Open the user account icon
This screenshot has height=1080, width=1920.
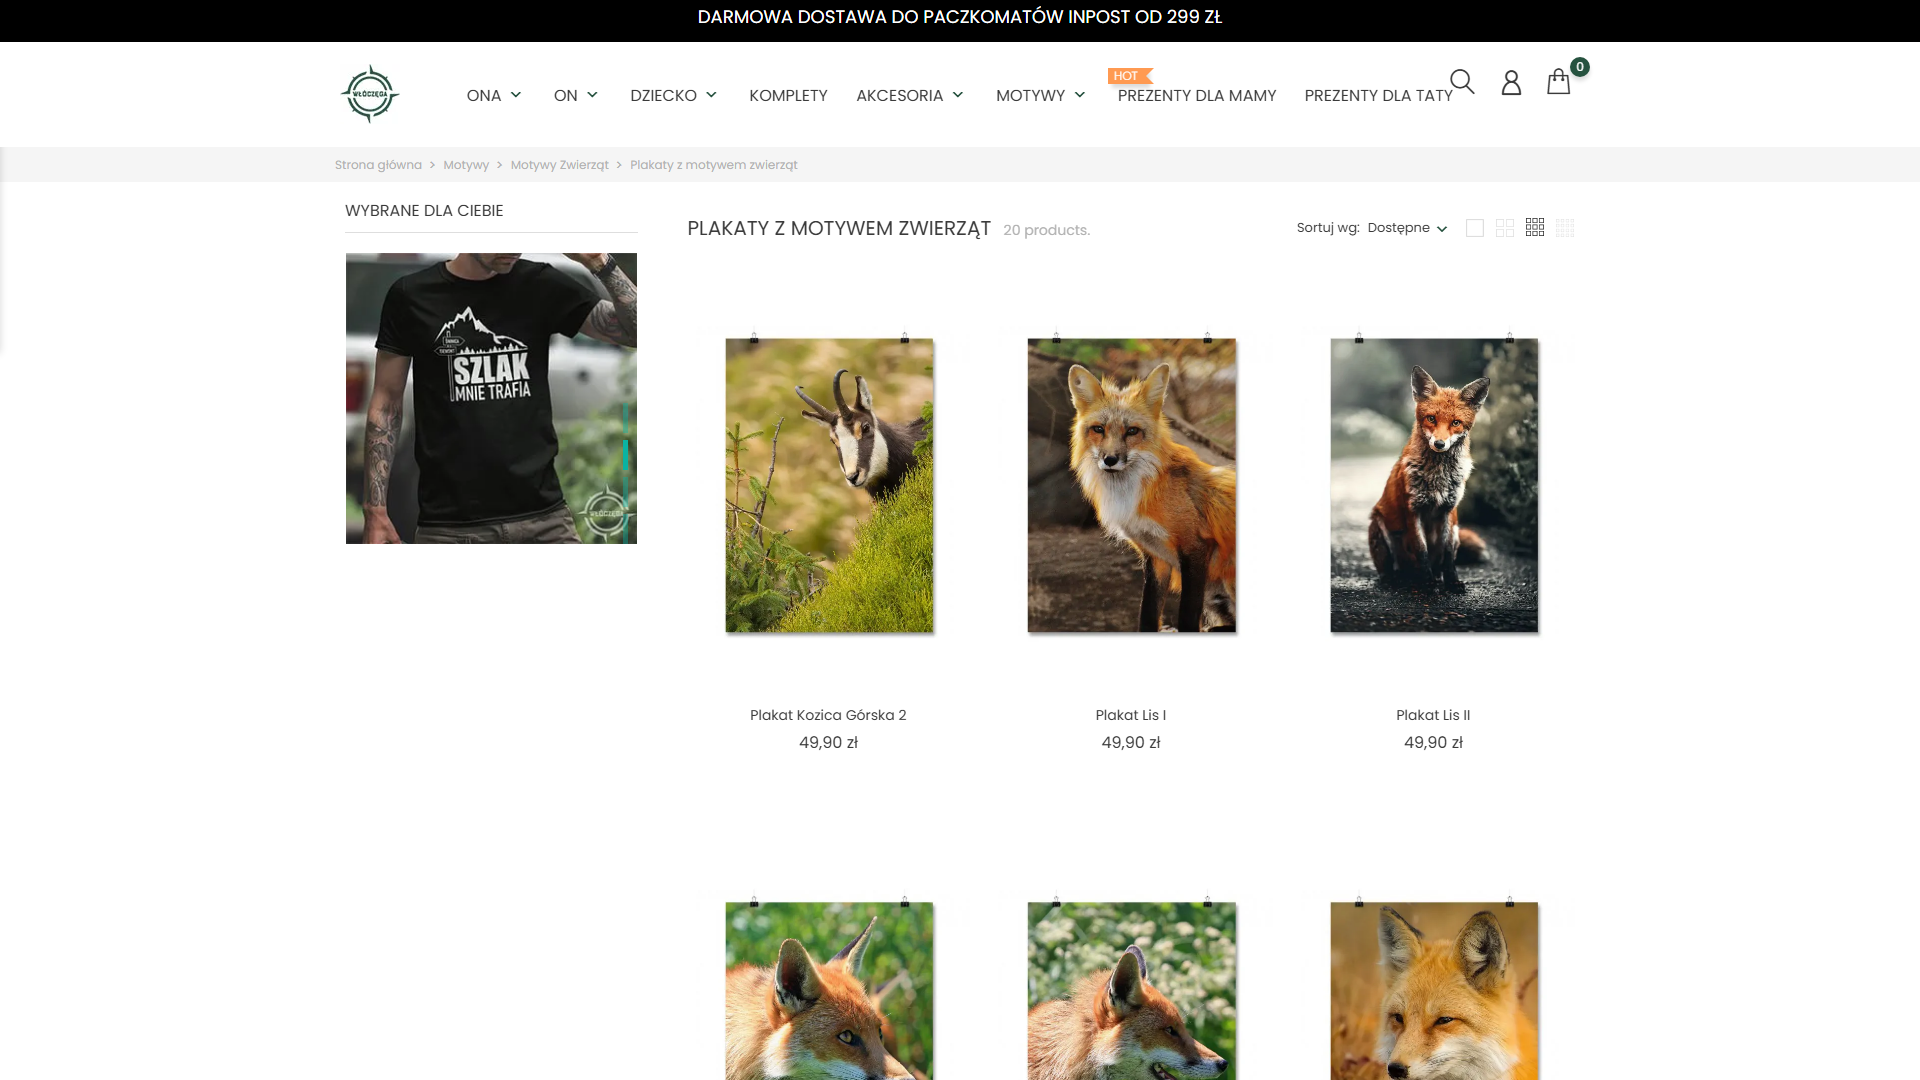tap(1511, 82)
